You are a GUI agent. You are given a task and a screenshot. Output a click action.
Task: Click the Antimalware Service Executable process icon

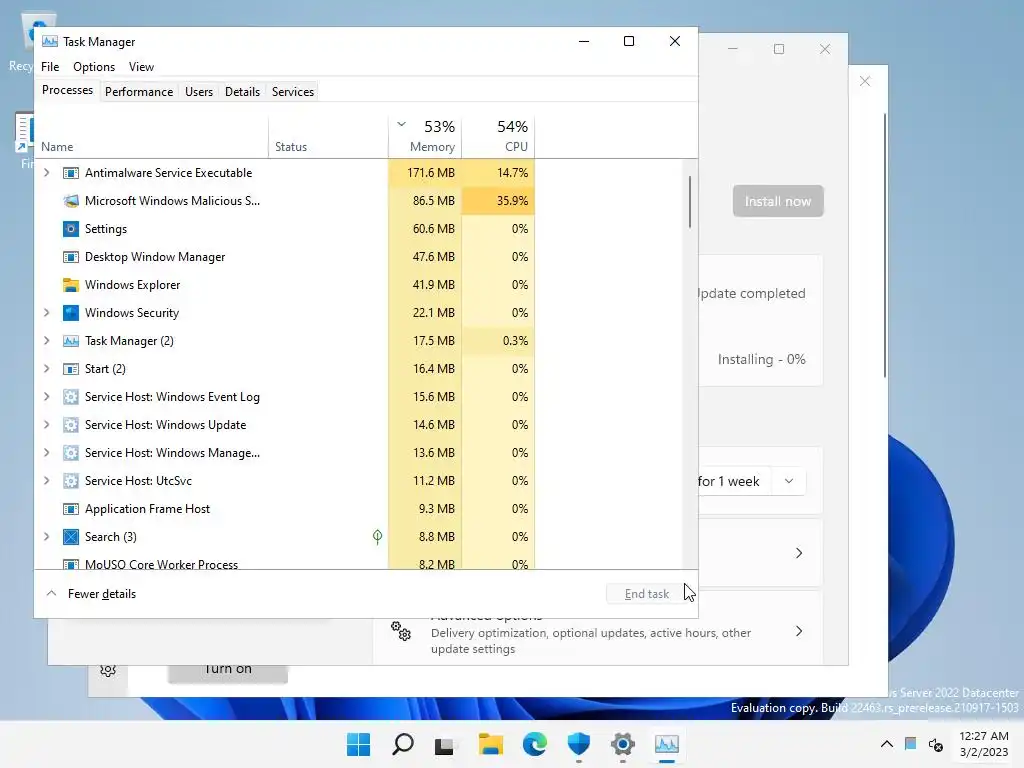pos(71,173)
